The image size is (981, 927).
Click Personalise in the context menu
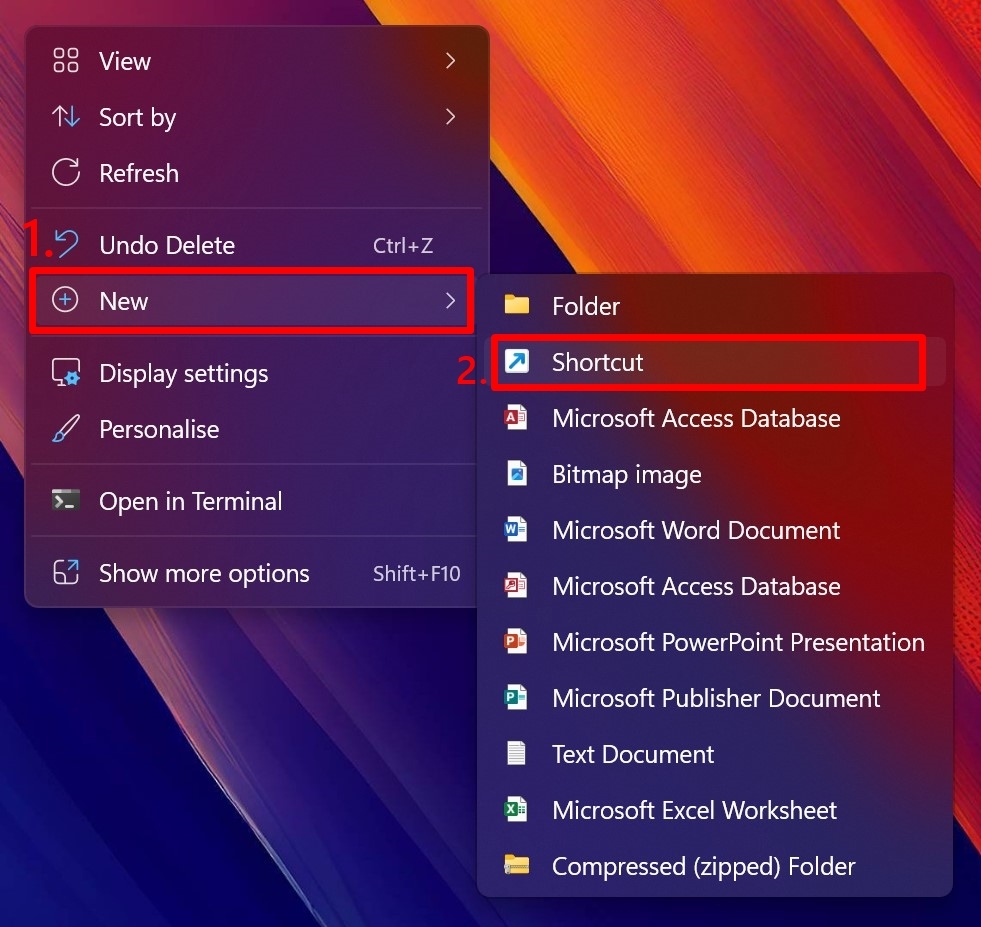[158, 429]
